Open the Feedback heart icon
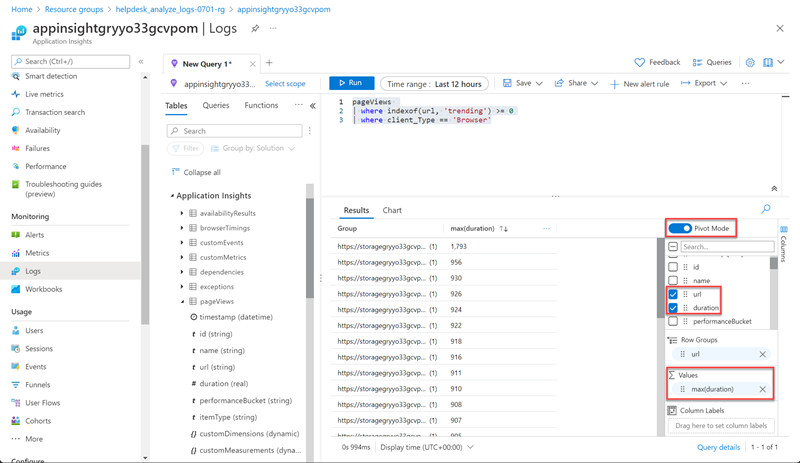This screenshot has height=463, width=800. tap(639, 62)
